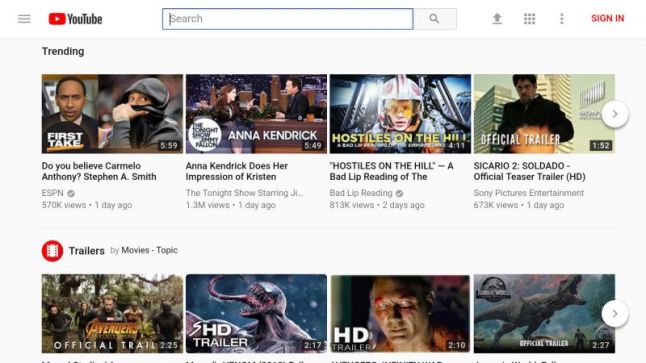Image resolution: width=646 pixels, height=363 pixels.
Task: Open title 'HOSTILES ON THE HILL' Bad Lip Reading
Action: click(391, 171)
